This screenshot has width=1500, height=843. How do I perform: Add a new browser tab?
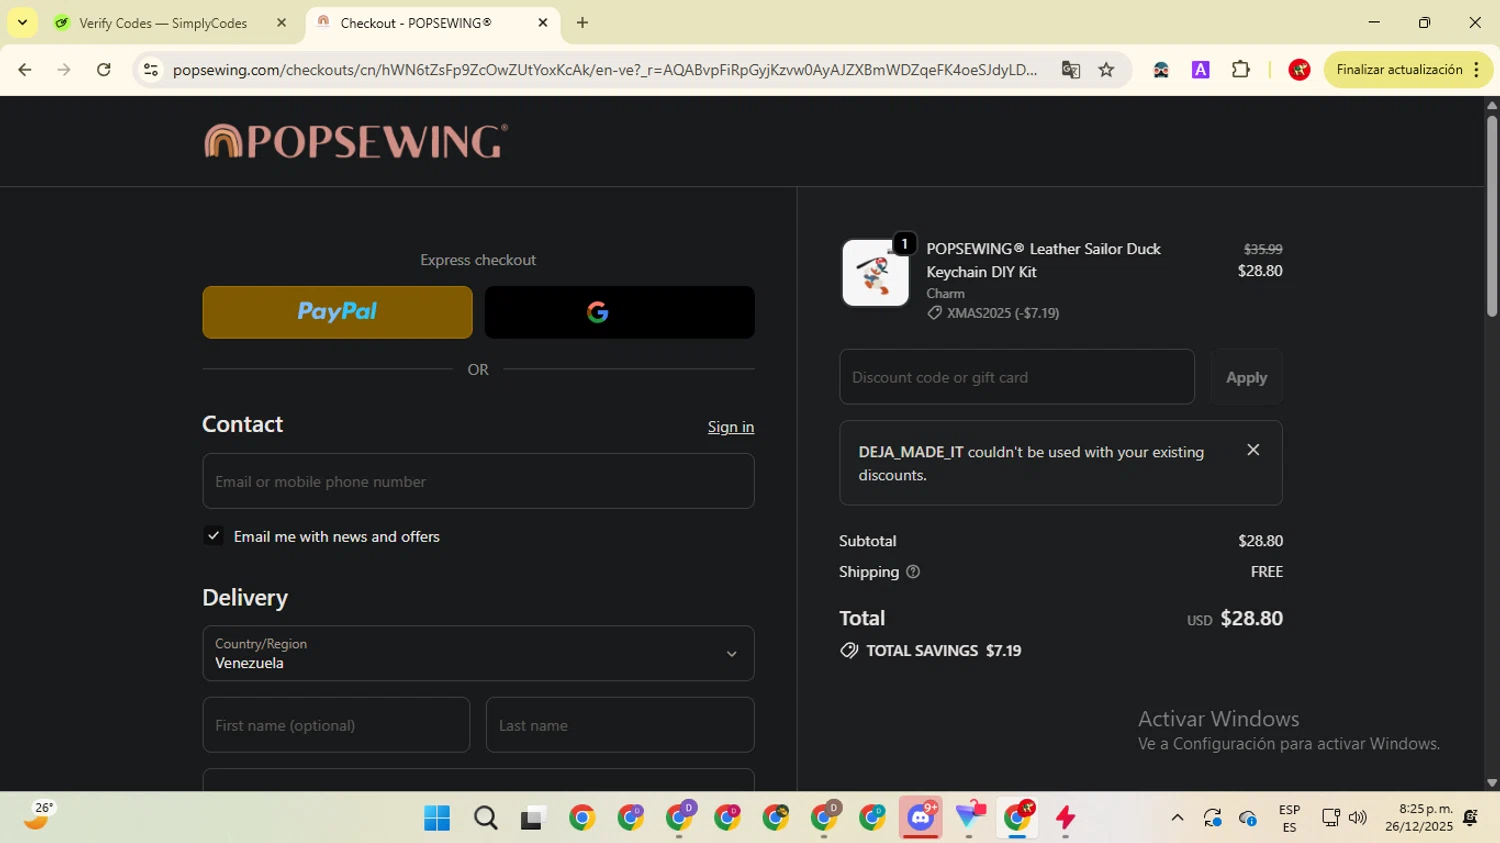pyautogui.click(x=583, y=22)
